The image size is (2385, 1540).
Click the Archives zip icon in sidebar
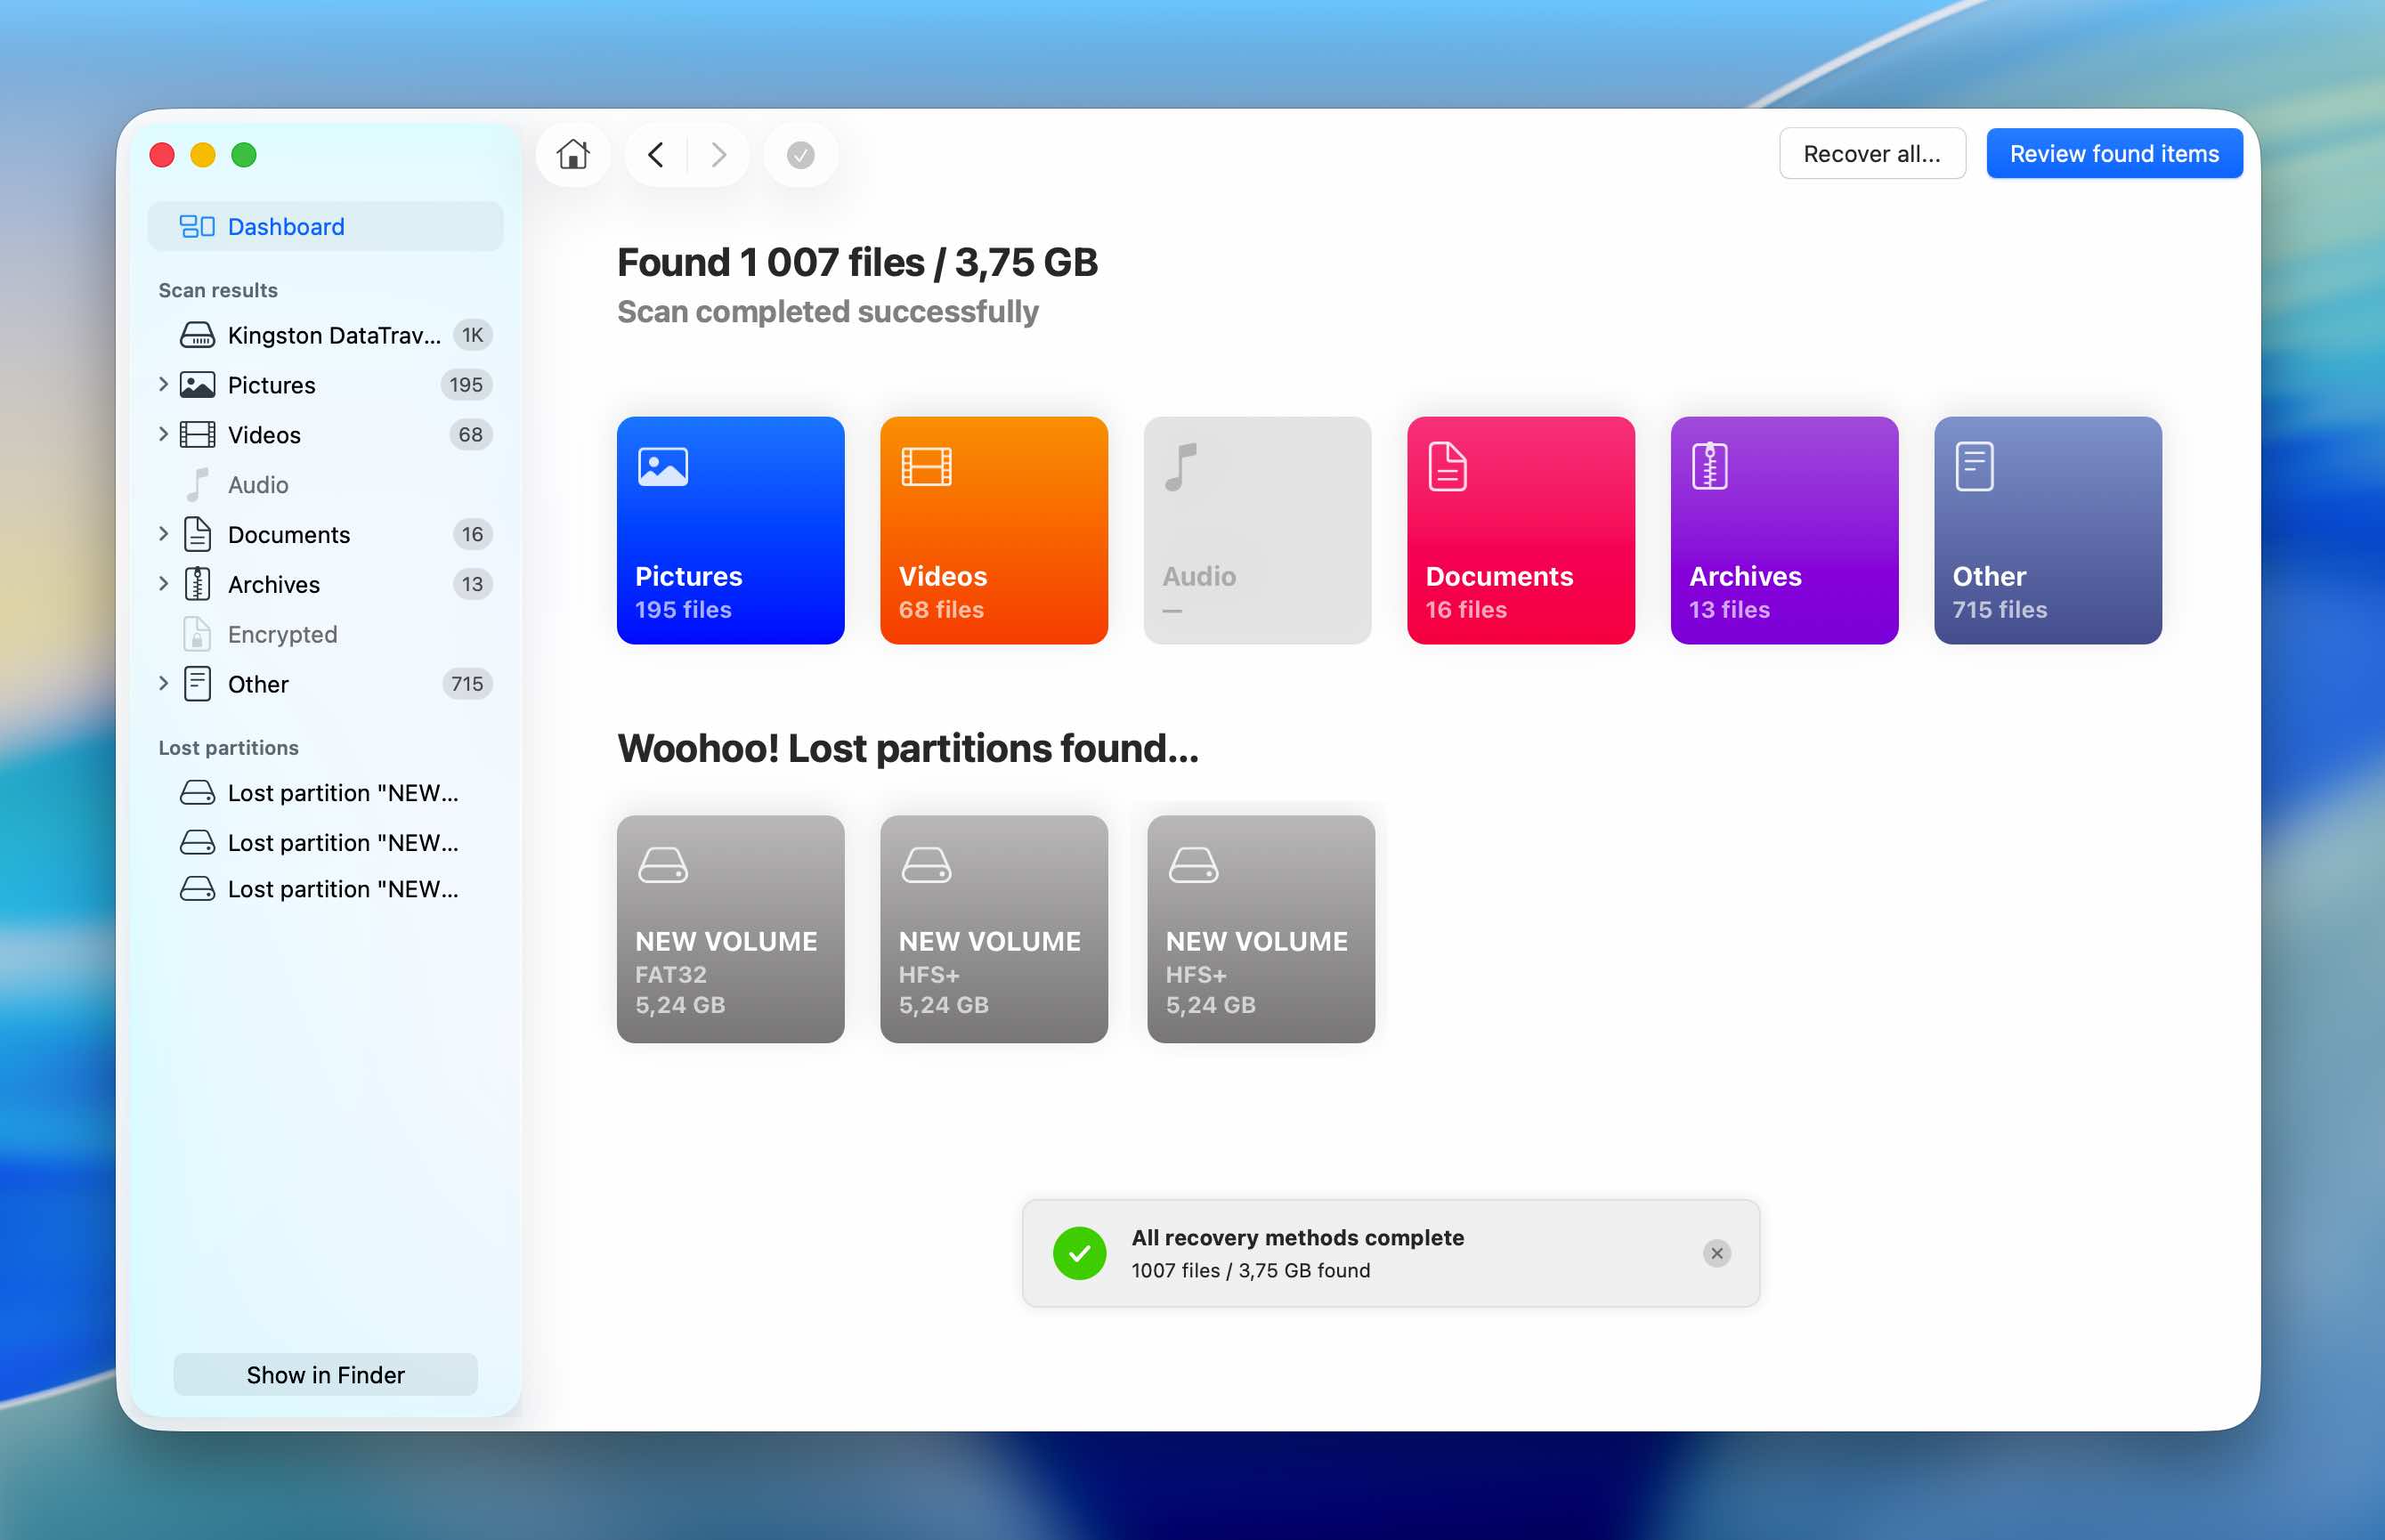click(197, 585)
